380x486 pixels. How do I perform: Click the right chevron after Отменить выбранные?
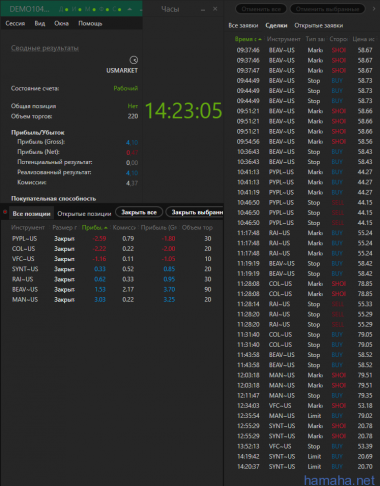(374, 9)
